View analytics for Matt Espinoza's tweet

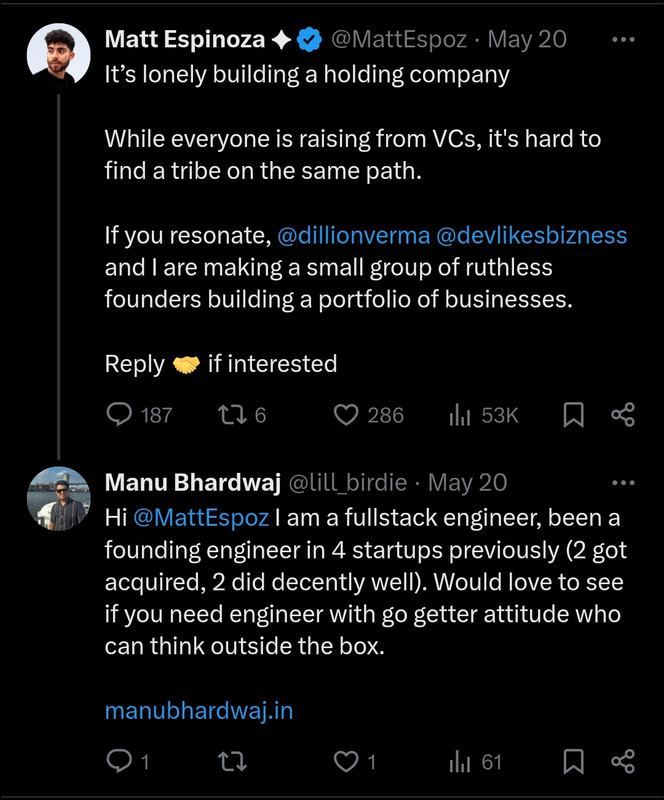point(460,415)
